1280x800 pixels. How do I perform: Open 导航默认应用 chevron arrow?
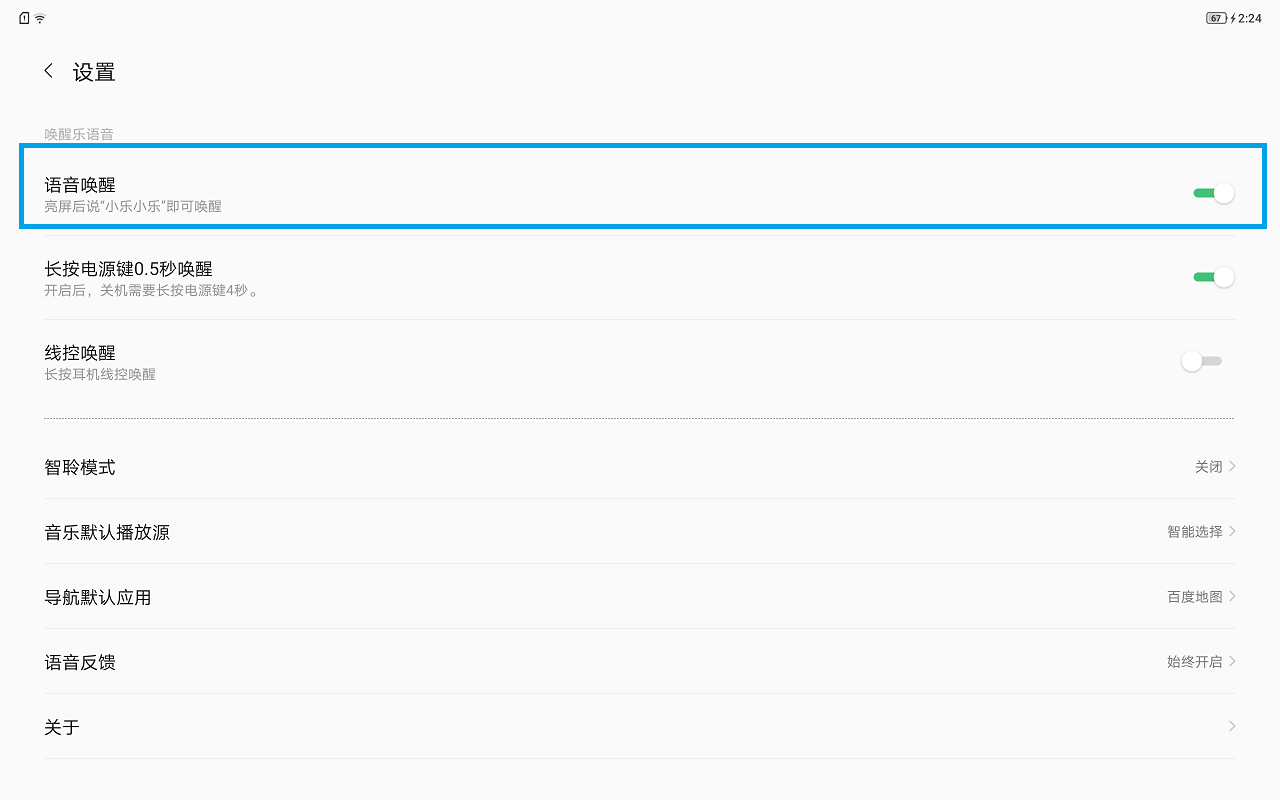pyautogui.click(x=1232, y=596)
